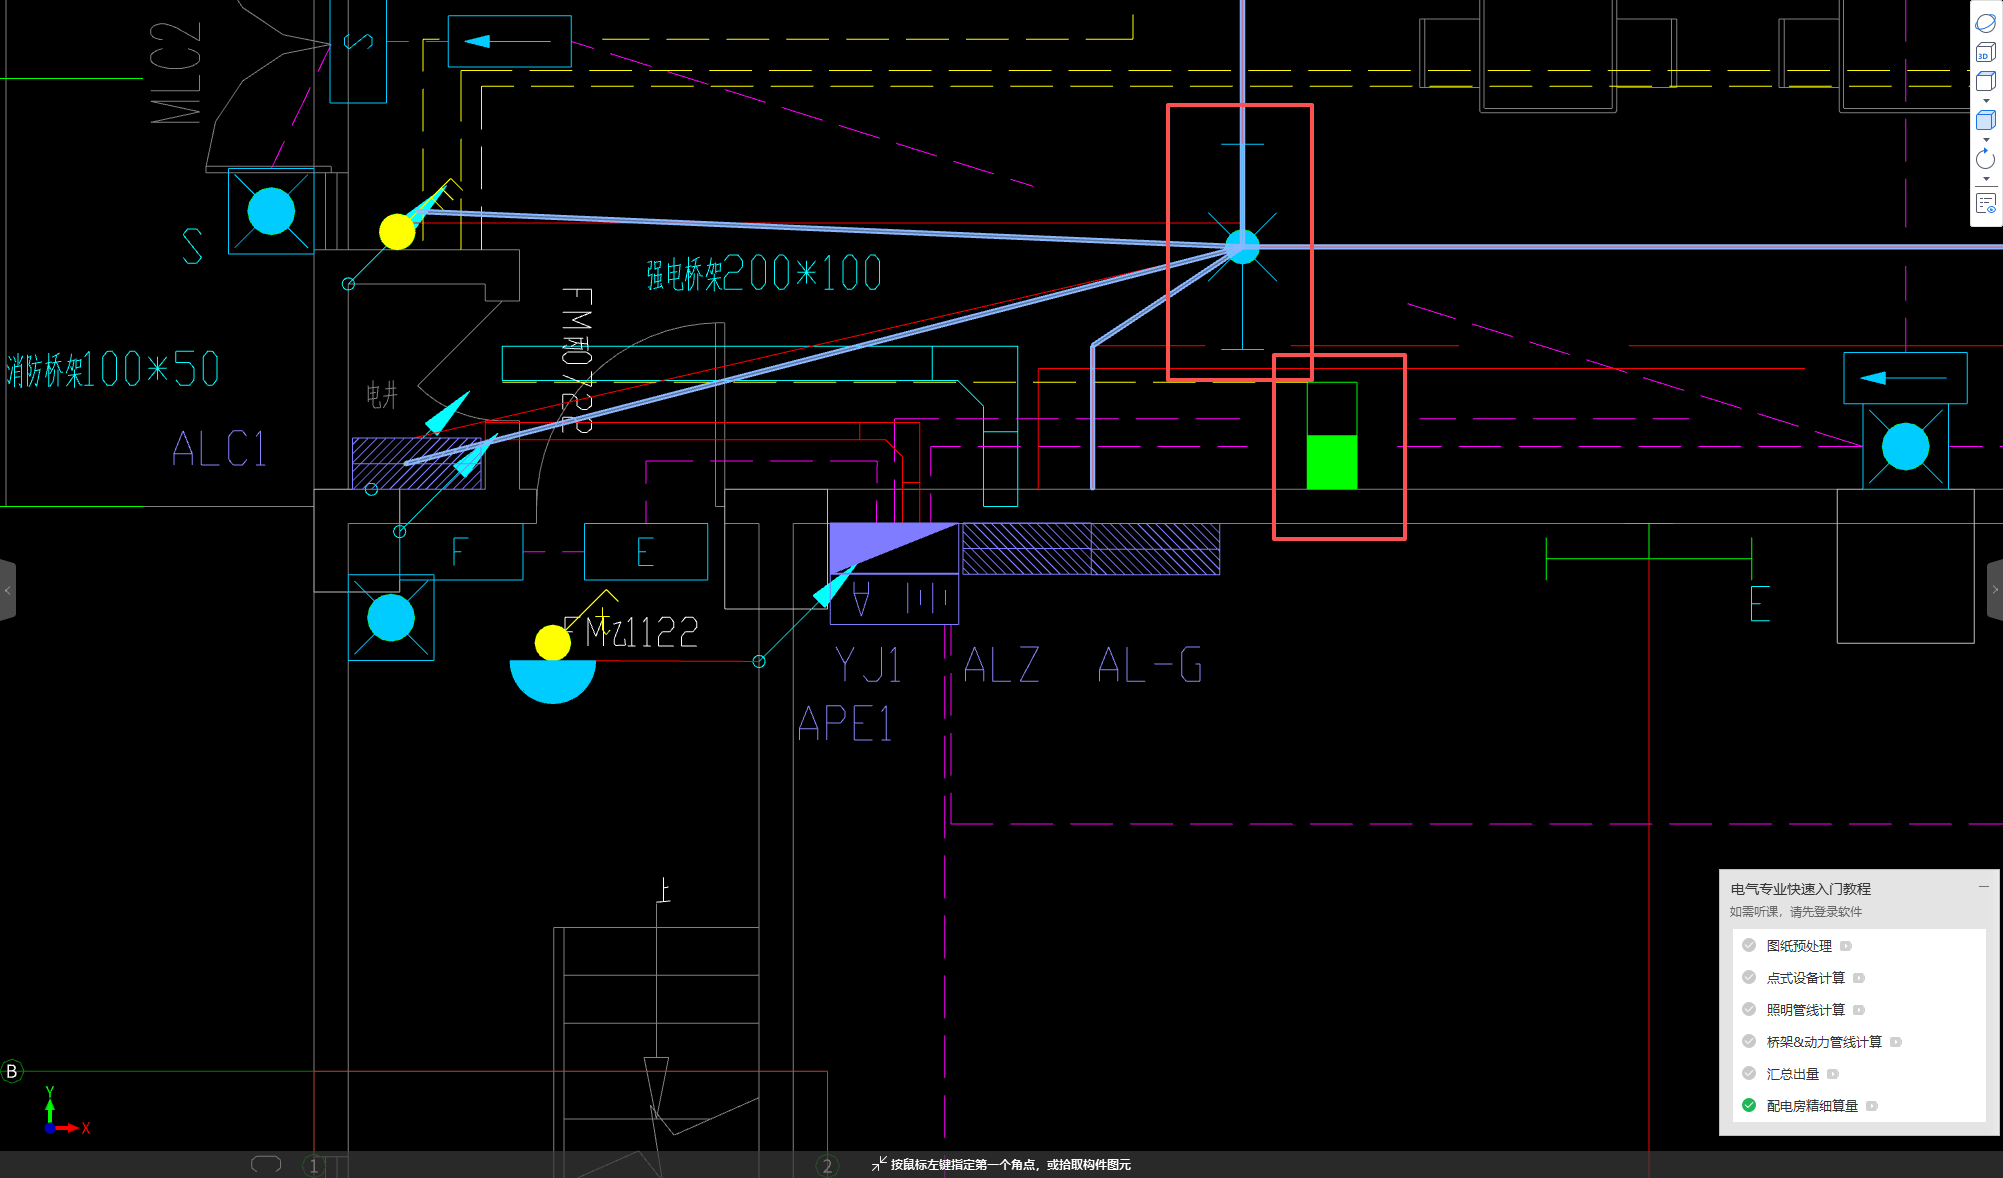Select the 消防桥架100*50 label
2003x1178 pixels.
[x=112, y=369]
